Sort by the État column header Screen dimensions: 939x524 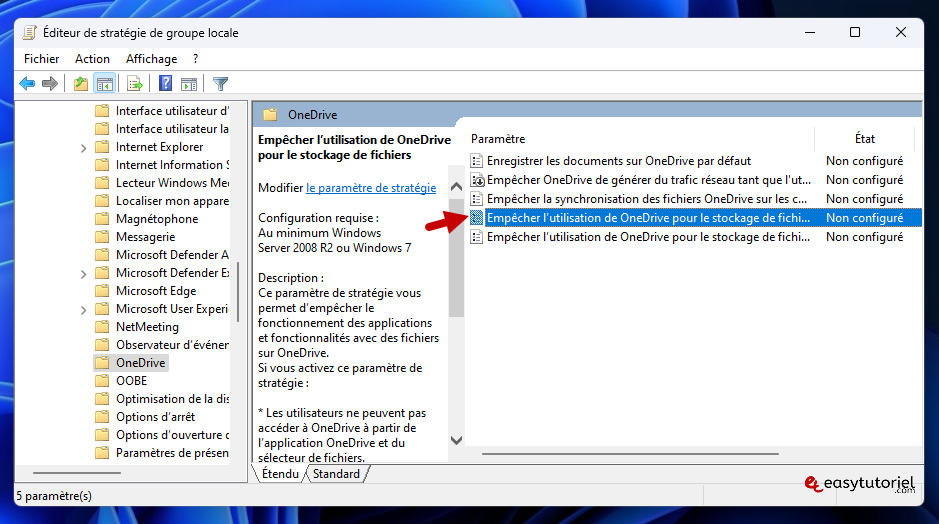[x=865, y=139]
